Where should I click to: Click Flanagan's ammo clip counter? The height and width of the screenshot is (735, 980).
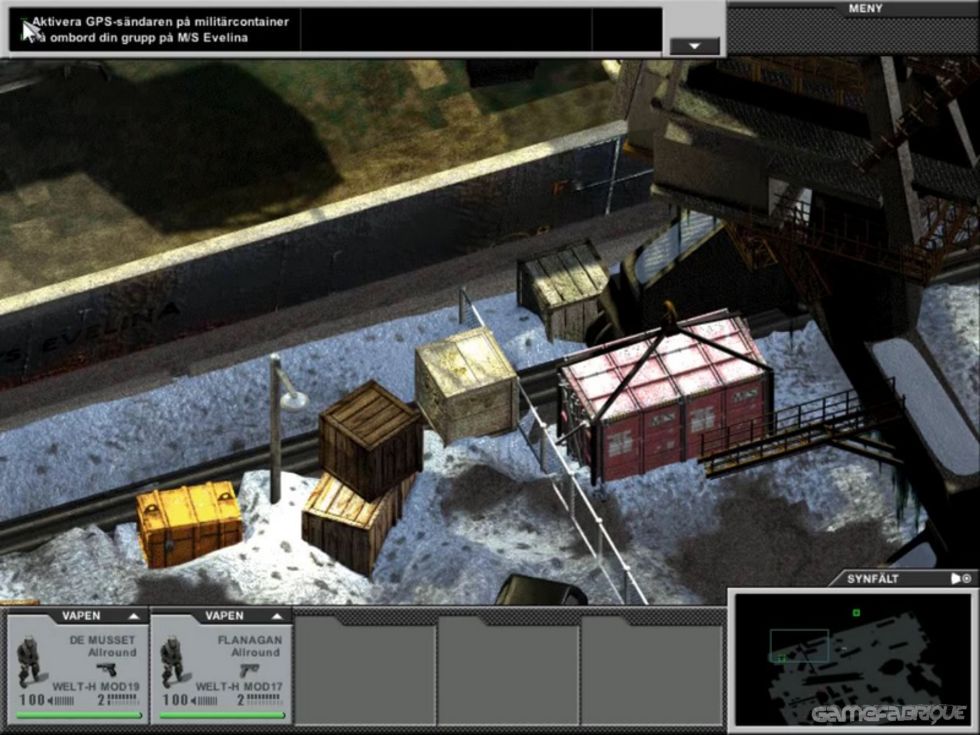[x=261, y=700]
